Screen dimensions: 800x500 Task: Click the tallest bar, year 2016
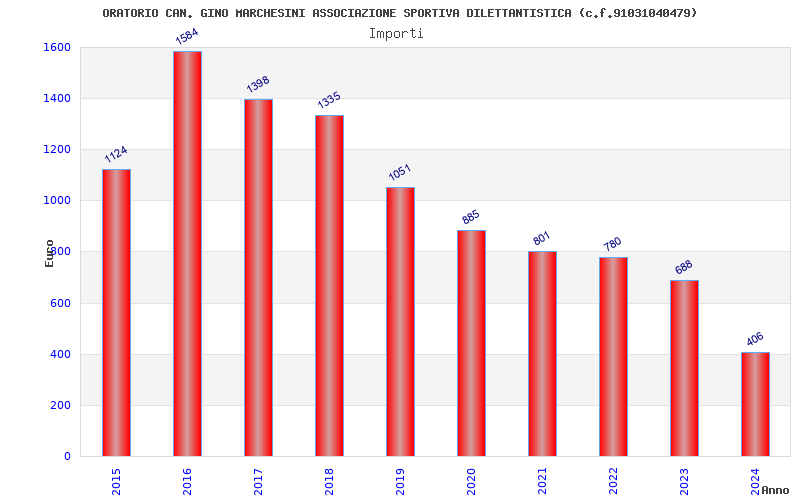tap(187, 254)
